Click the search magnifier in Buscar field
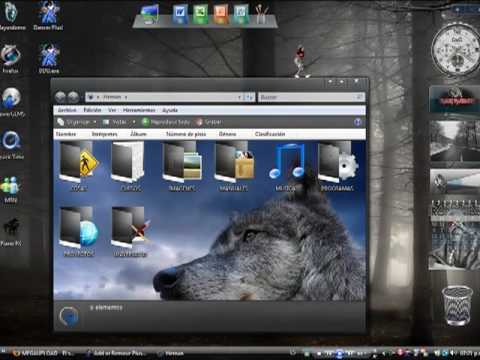This screenshot has height=360, width=480. pos(359,97)
